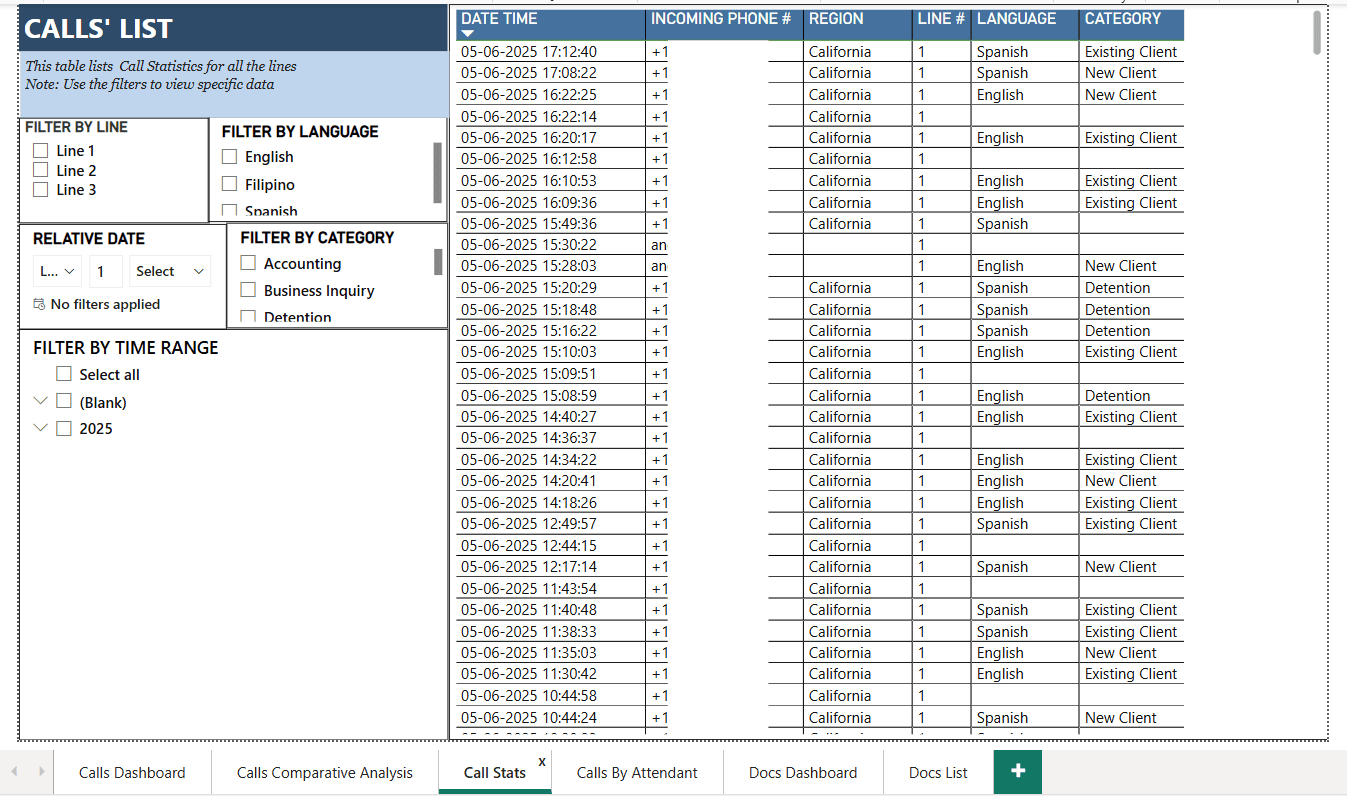The image size is (1347, 796).
Task: Sort by REGION column header
Action: 836,18
